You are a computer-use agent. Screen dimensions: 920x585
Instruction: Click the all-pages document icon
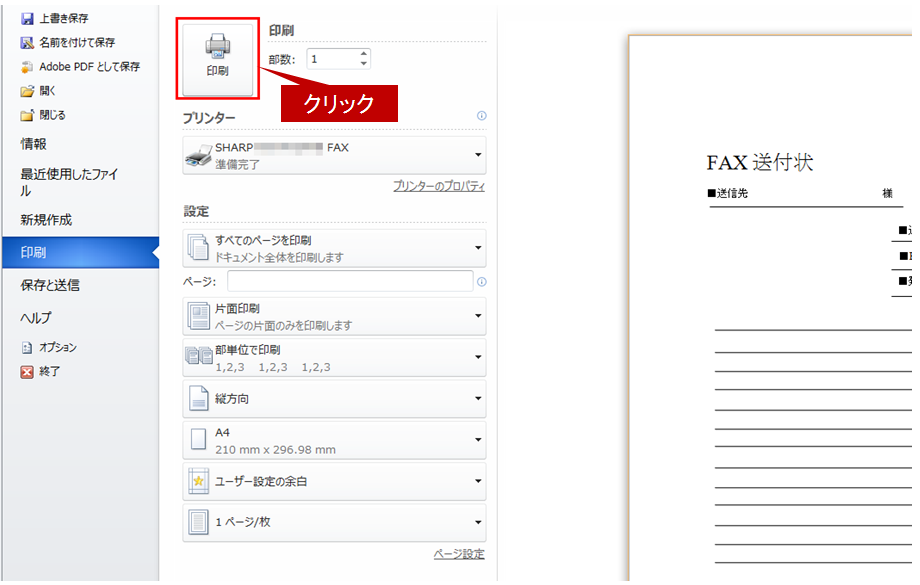[198, 248]
